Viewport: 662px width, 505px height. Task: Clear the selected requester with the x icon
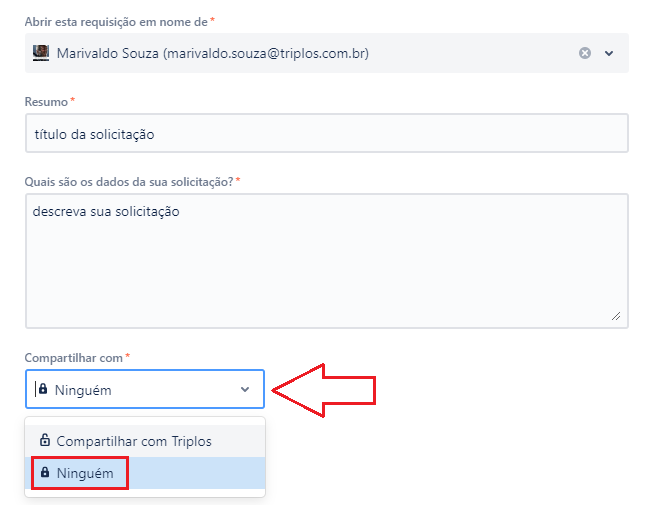pos(585,53)
